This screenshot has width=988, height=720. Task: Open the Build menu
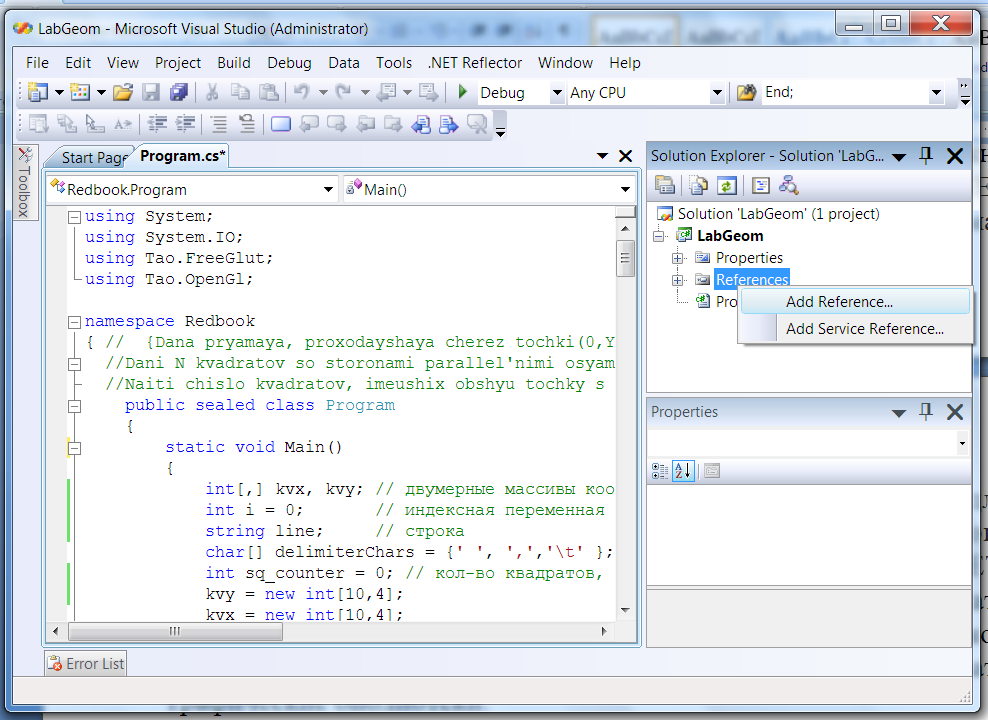(x=234, y=63)
